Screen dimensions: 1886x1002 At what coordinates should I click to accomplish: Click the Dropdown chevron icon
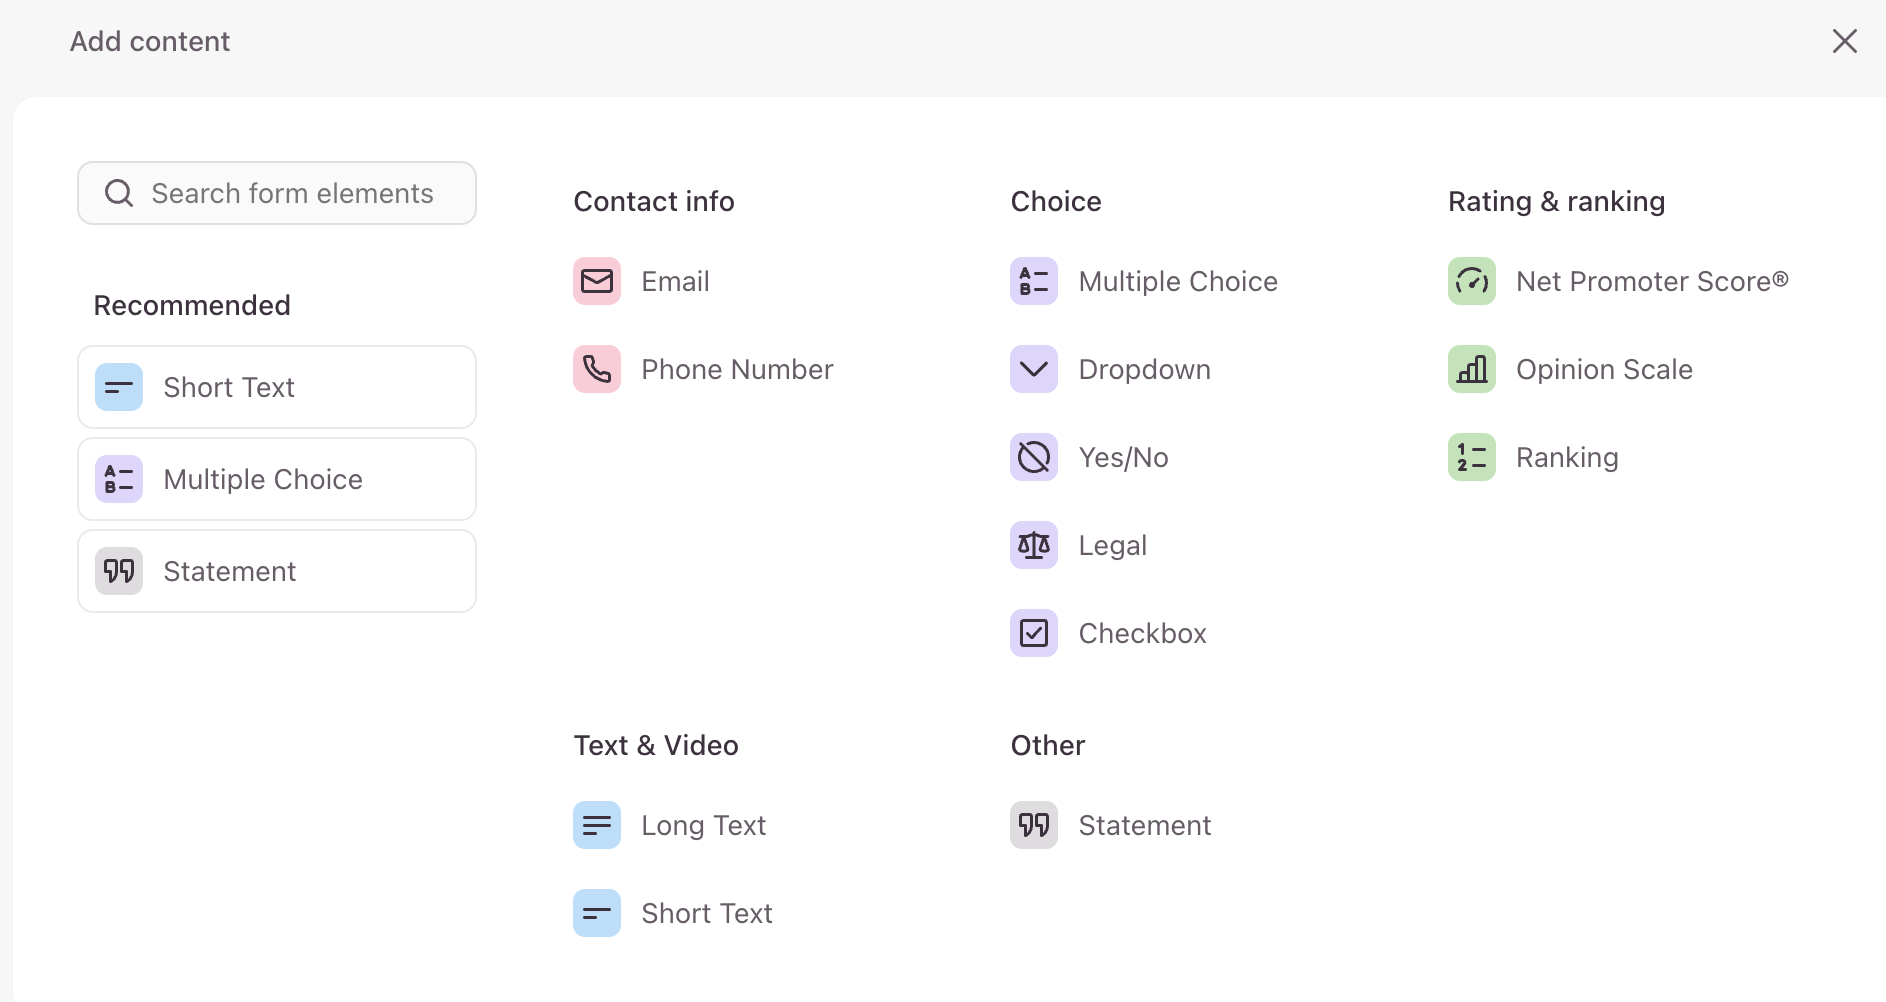1034,369
